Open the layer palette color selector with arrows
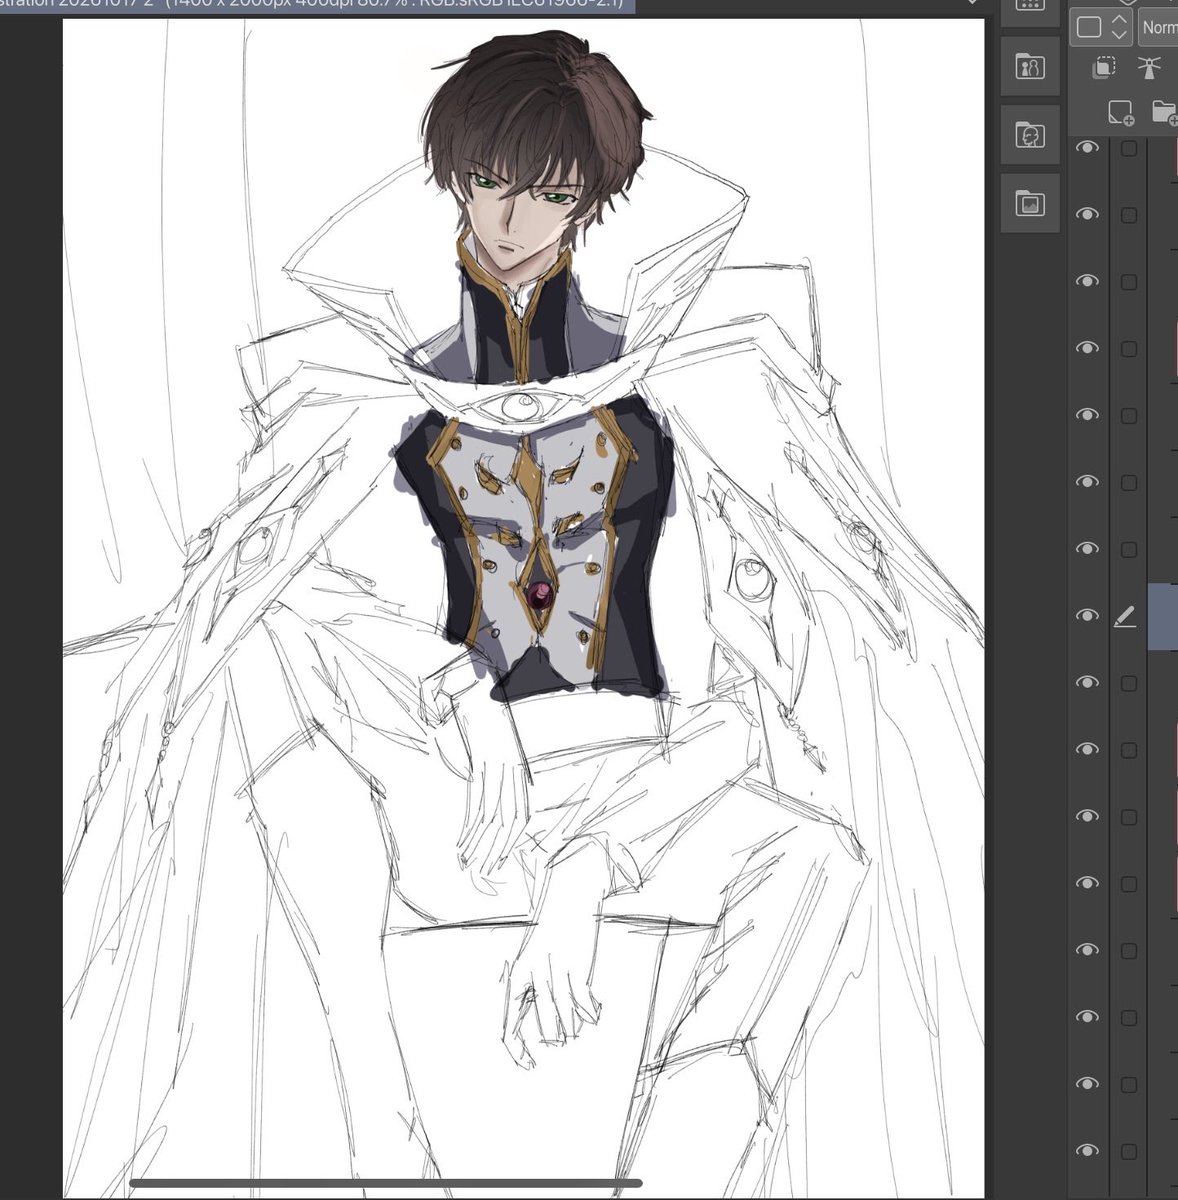Viewport: 1178px width, 1200px height. pos(1102,27)
